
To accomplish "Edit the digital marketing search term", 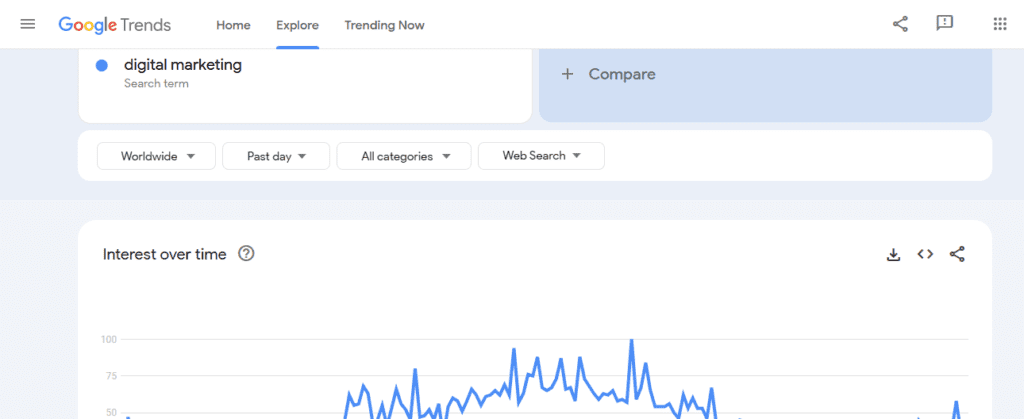I will coord(183,66).
